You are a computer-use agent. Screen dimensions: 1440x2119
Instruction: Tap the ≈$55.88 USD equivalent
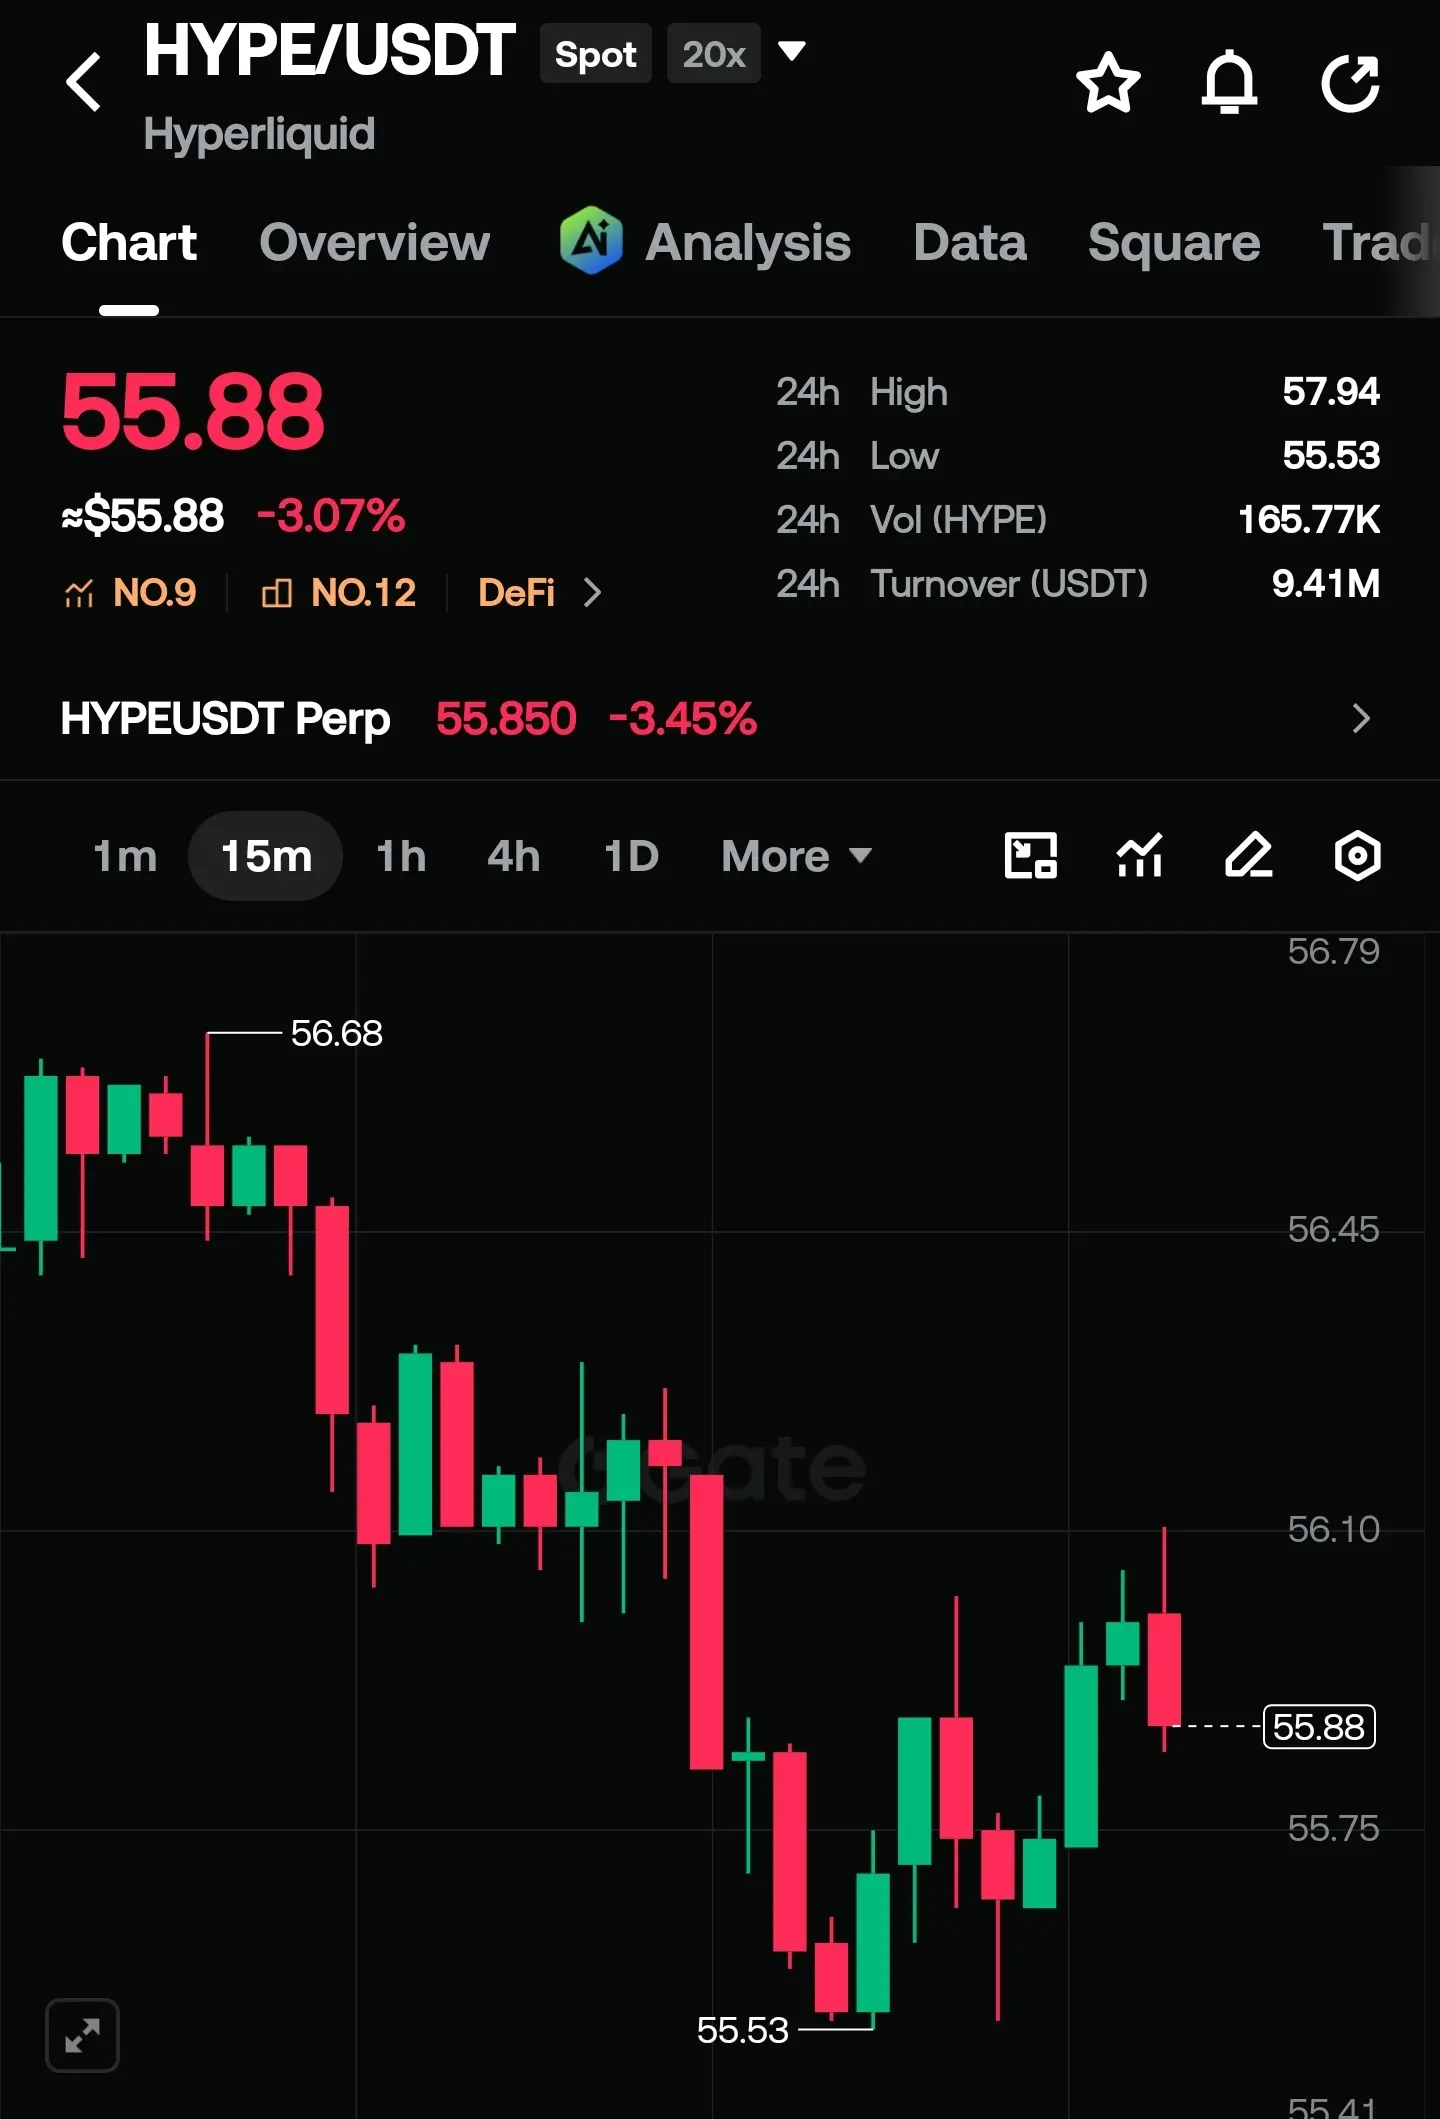coord(142,516)
